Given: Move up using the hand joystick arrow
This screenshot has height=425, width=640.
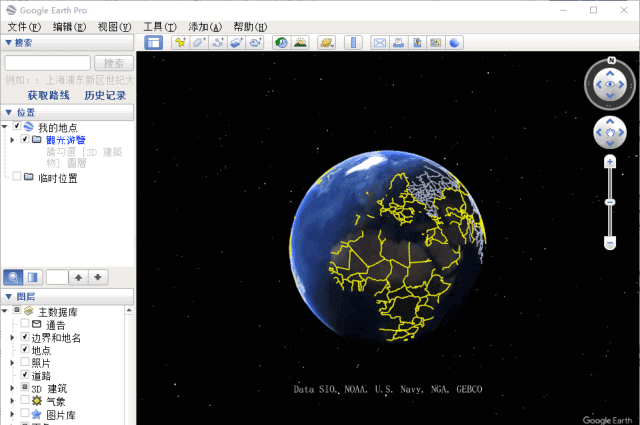Looking at the screenshot, I should 610,121.
